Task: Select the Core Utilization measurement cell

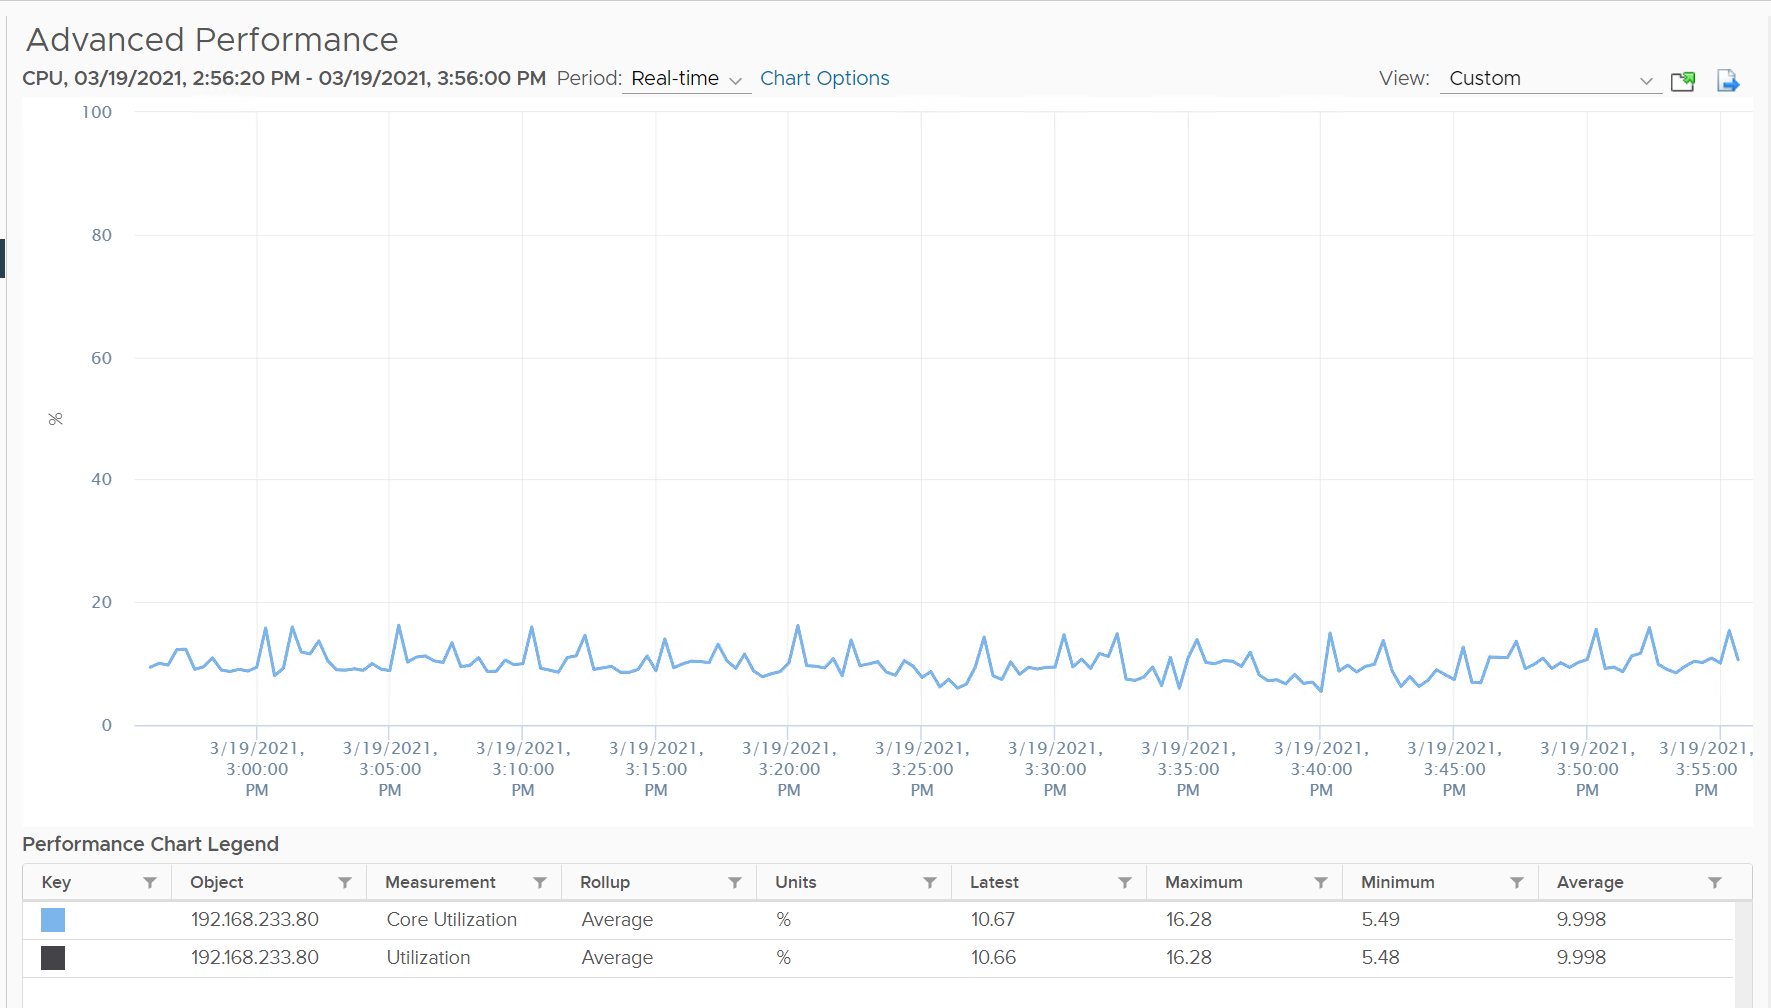Action: pyautogui.click(x=452, y=920)
